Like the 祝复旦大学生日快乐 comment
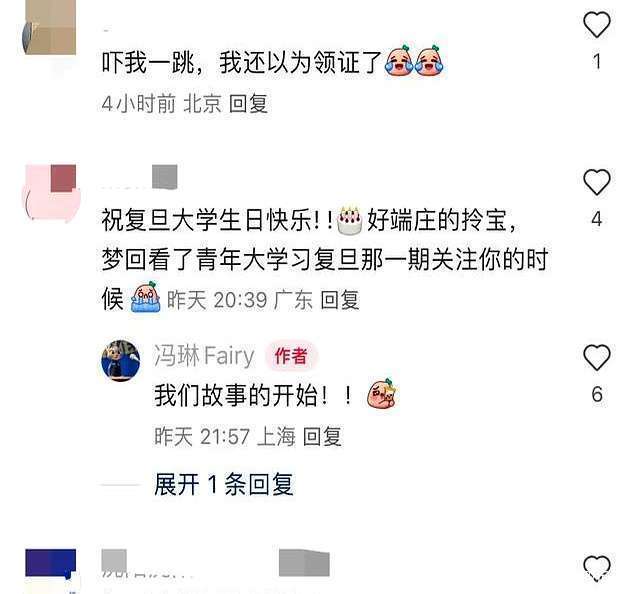 click(597, 182)
